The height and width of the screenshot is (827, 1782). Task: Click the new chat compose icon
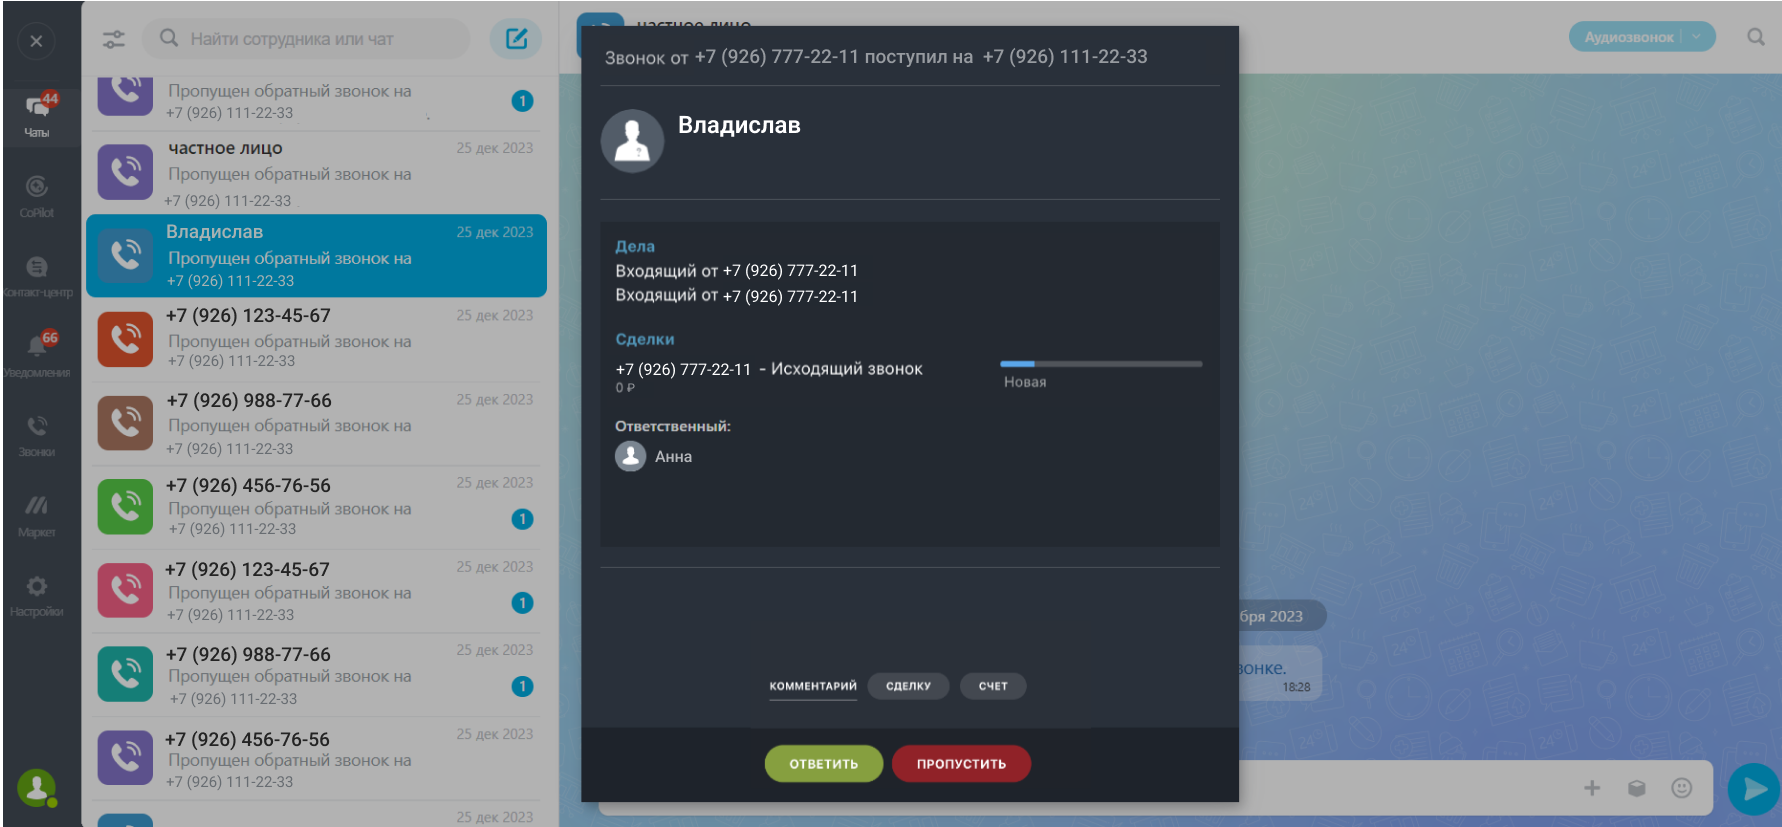(x=516, y=39)
